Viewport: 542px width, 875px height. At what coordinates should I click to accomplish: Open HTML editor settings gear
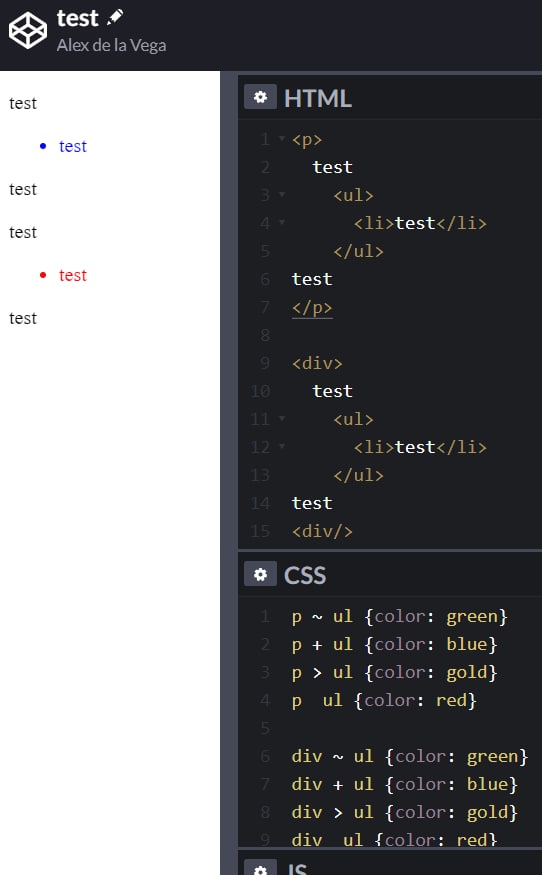[260, 97]
